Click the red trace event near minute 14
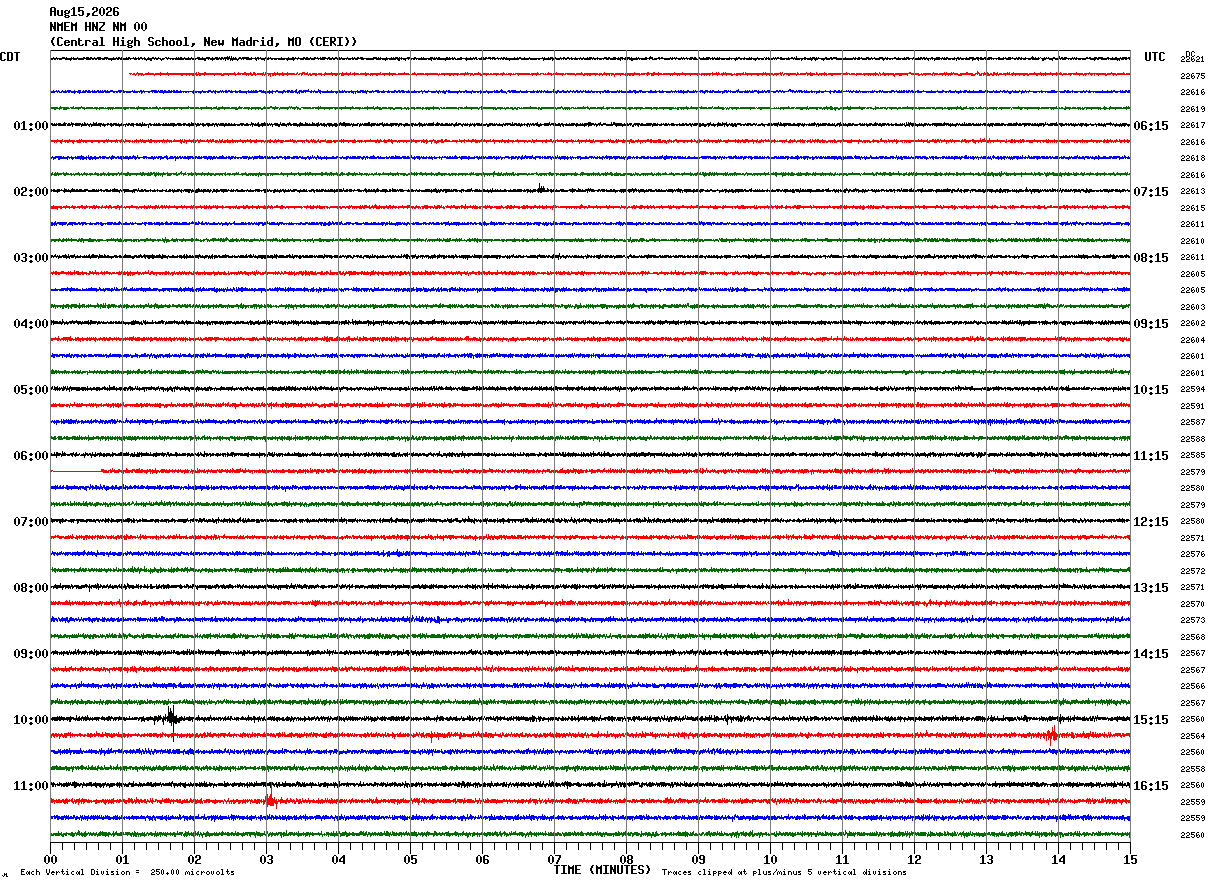Screen dimensions: 1210x886 tap(1051, 734)
